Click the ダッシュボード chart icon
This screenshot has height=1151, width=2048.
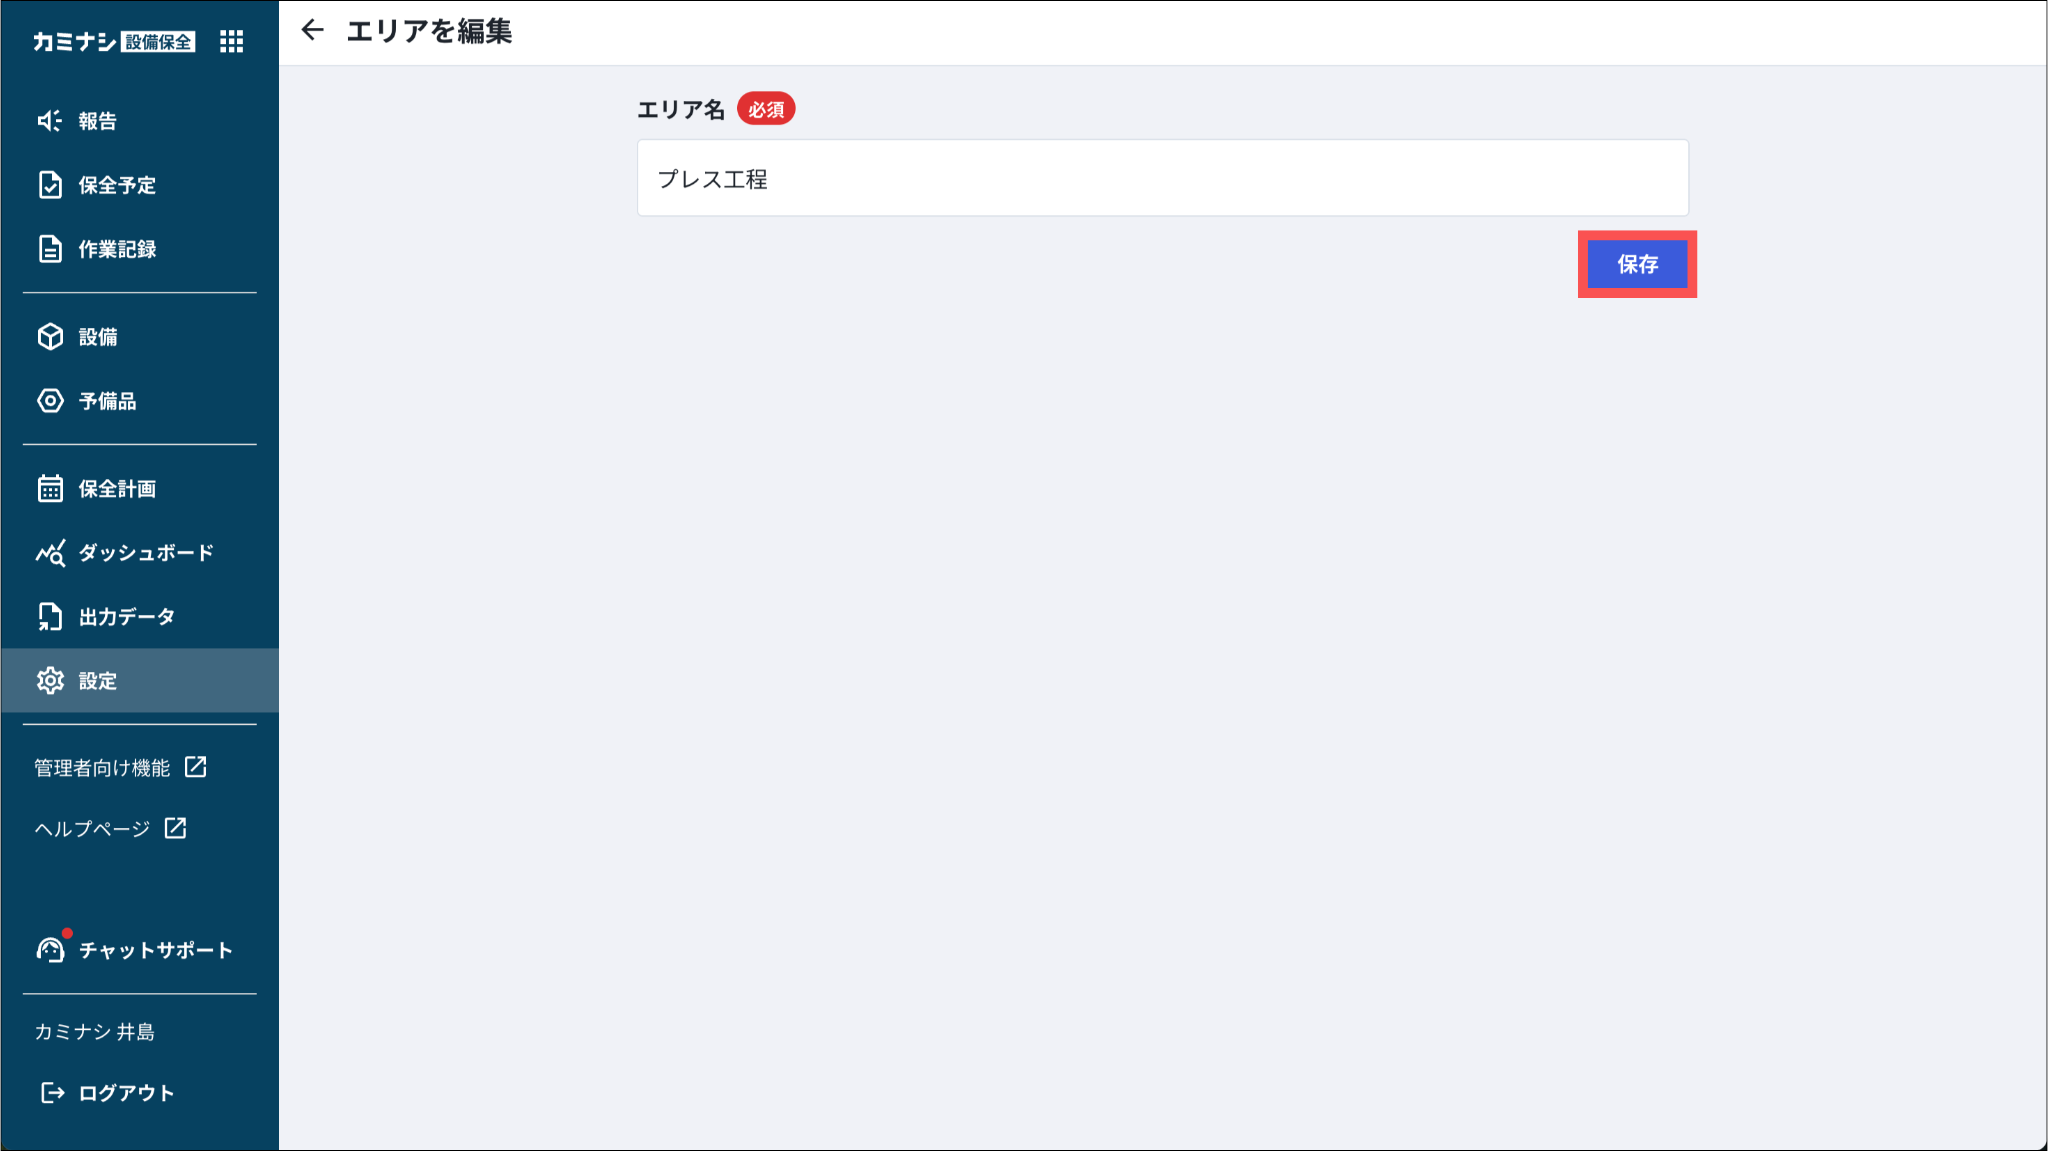point(50,553)
